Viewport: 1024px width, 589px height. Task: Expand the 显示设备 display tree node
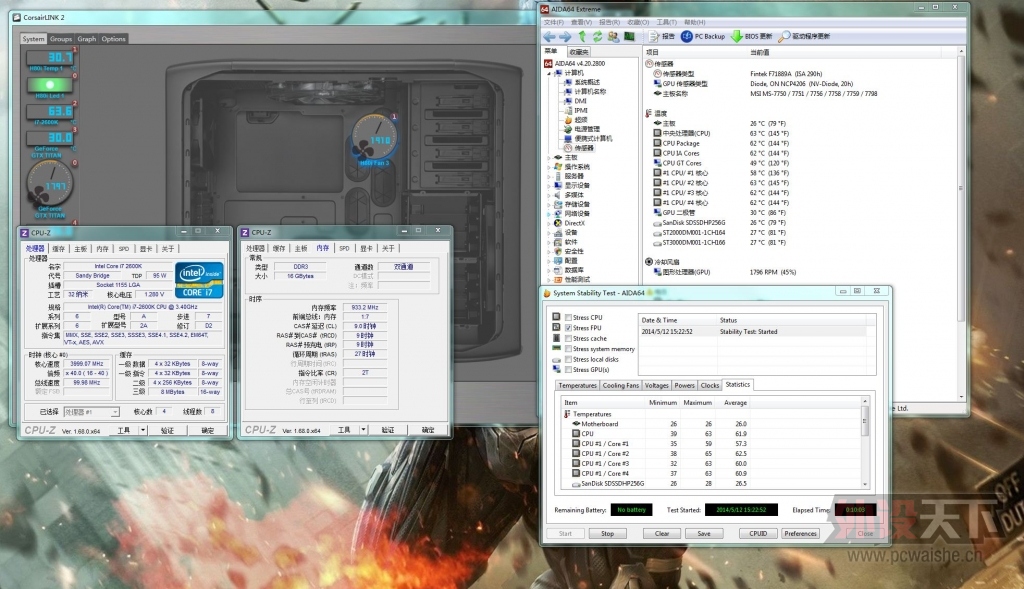coord(549,185)
